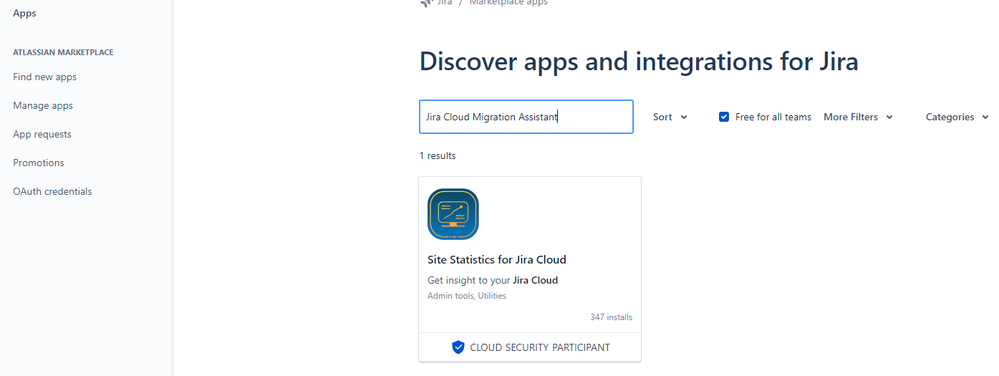999x376 pixels.
Task: Open the Sort dropdown
Action: pos(670,117)
